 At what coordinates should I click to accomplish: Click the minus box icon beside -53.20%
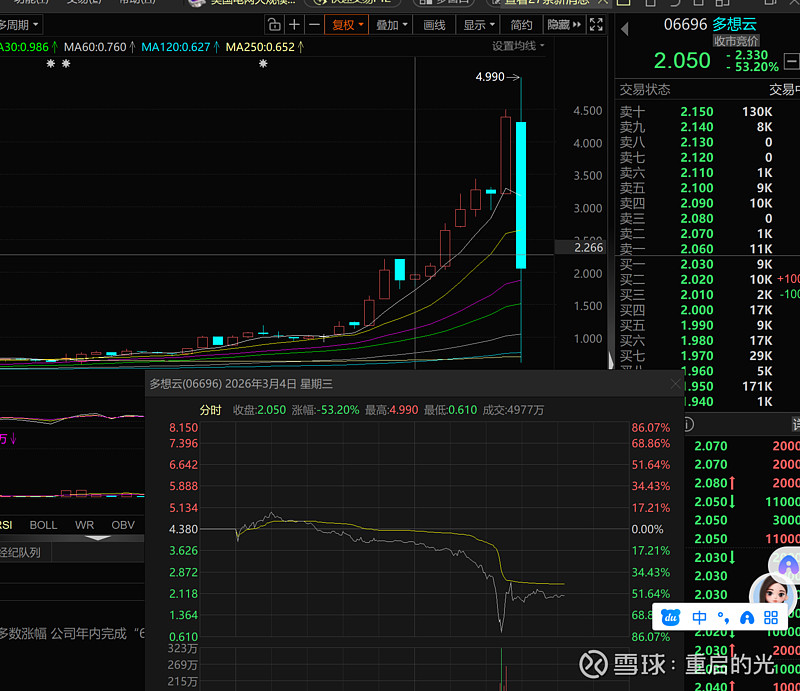point(791,62)
